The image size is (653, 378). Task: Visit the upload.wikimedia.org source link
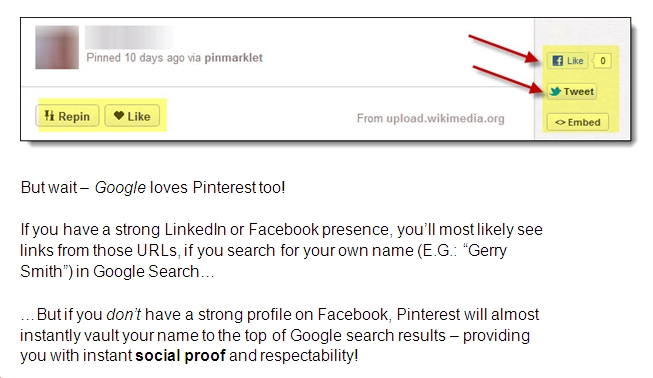[x=445, y=119]
